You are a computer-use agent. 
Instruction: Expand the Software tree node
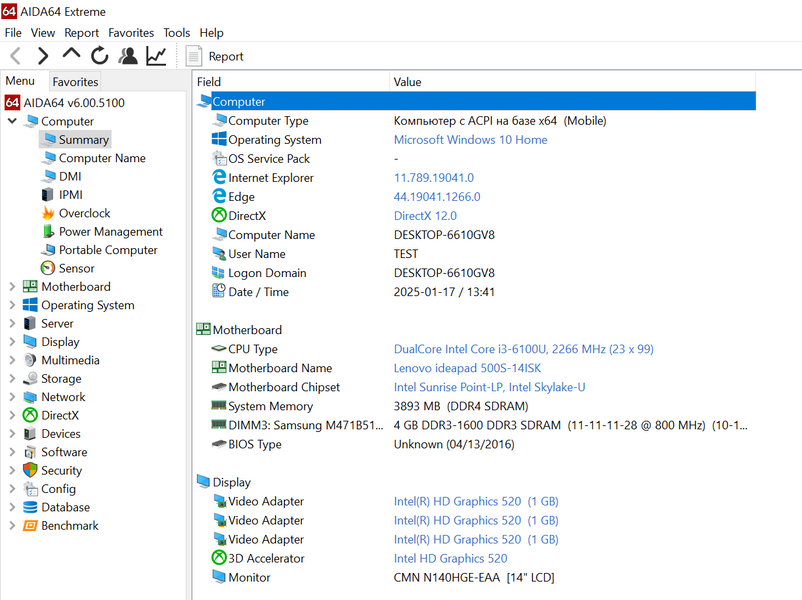(x=12, y=452)
